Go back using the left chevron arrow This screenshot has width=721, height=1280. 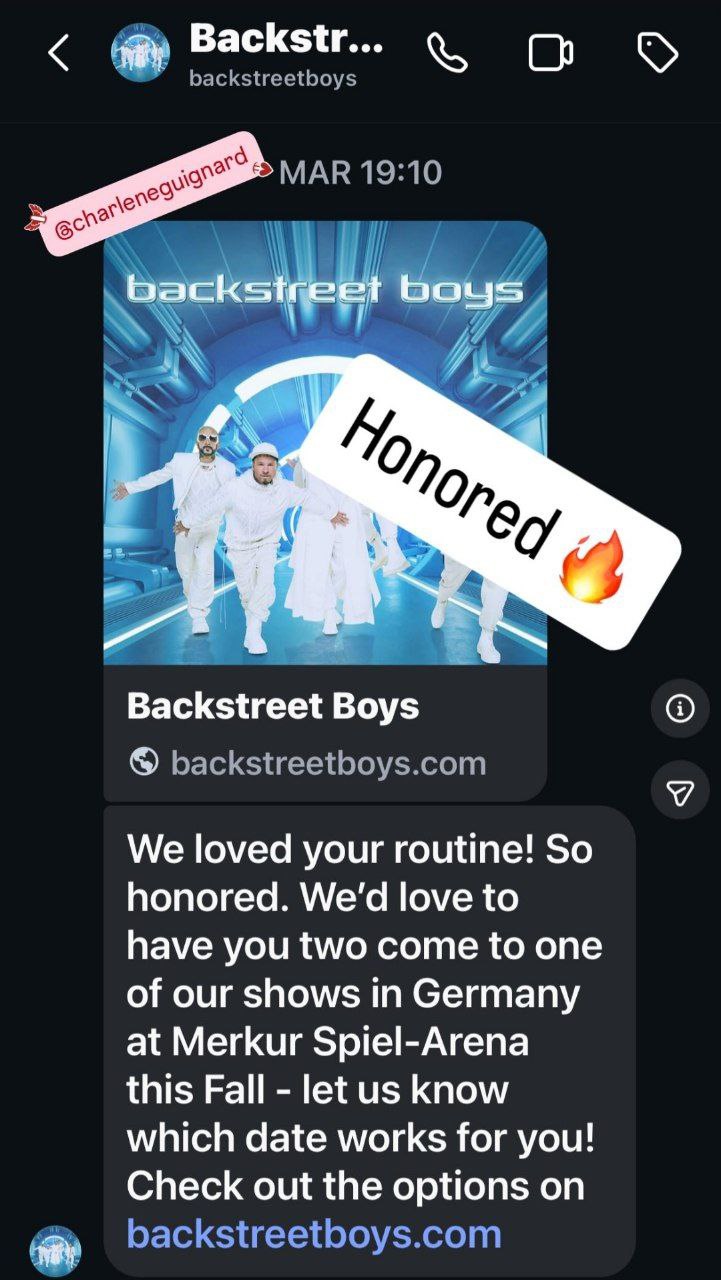[x=59, y=53]
